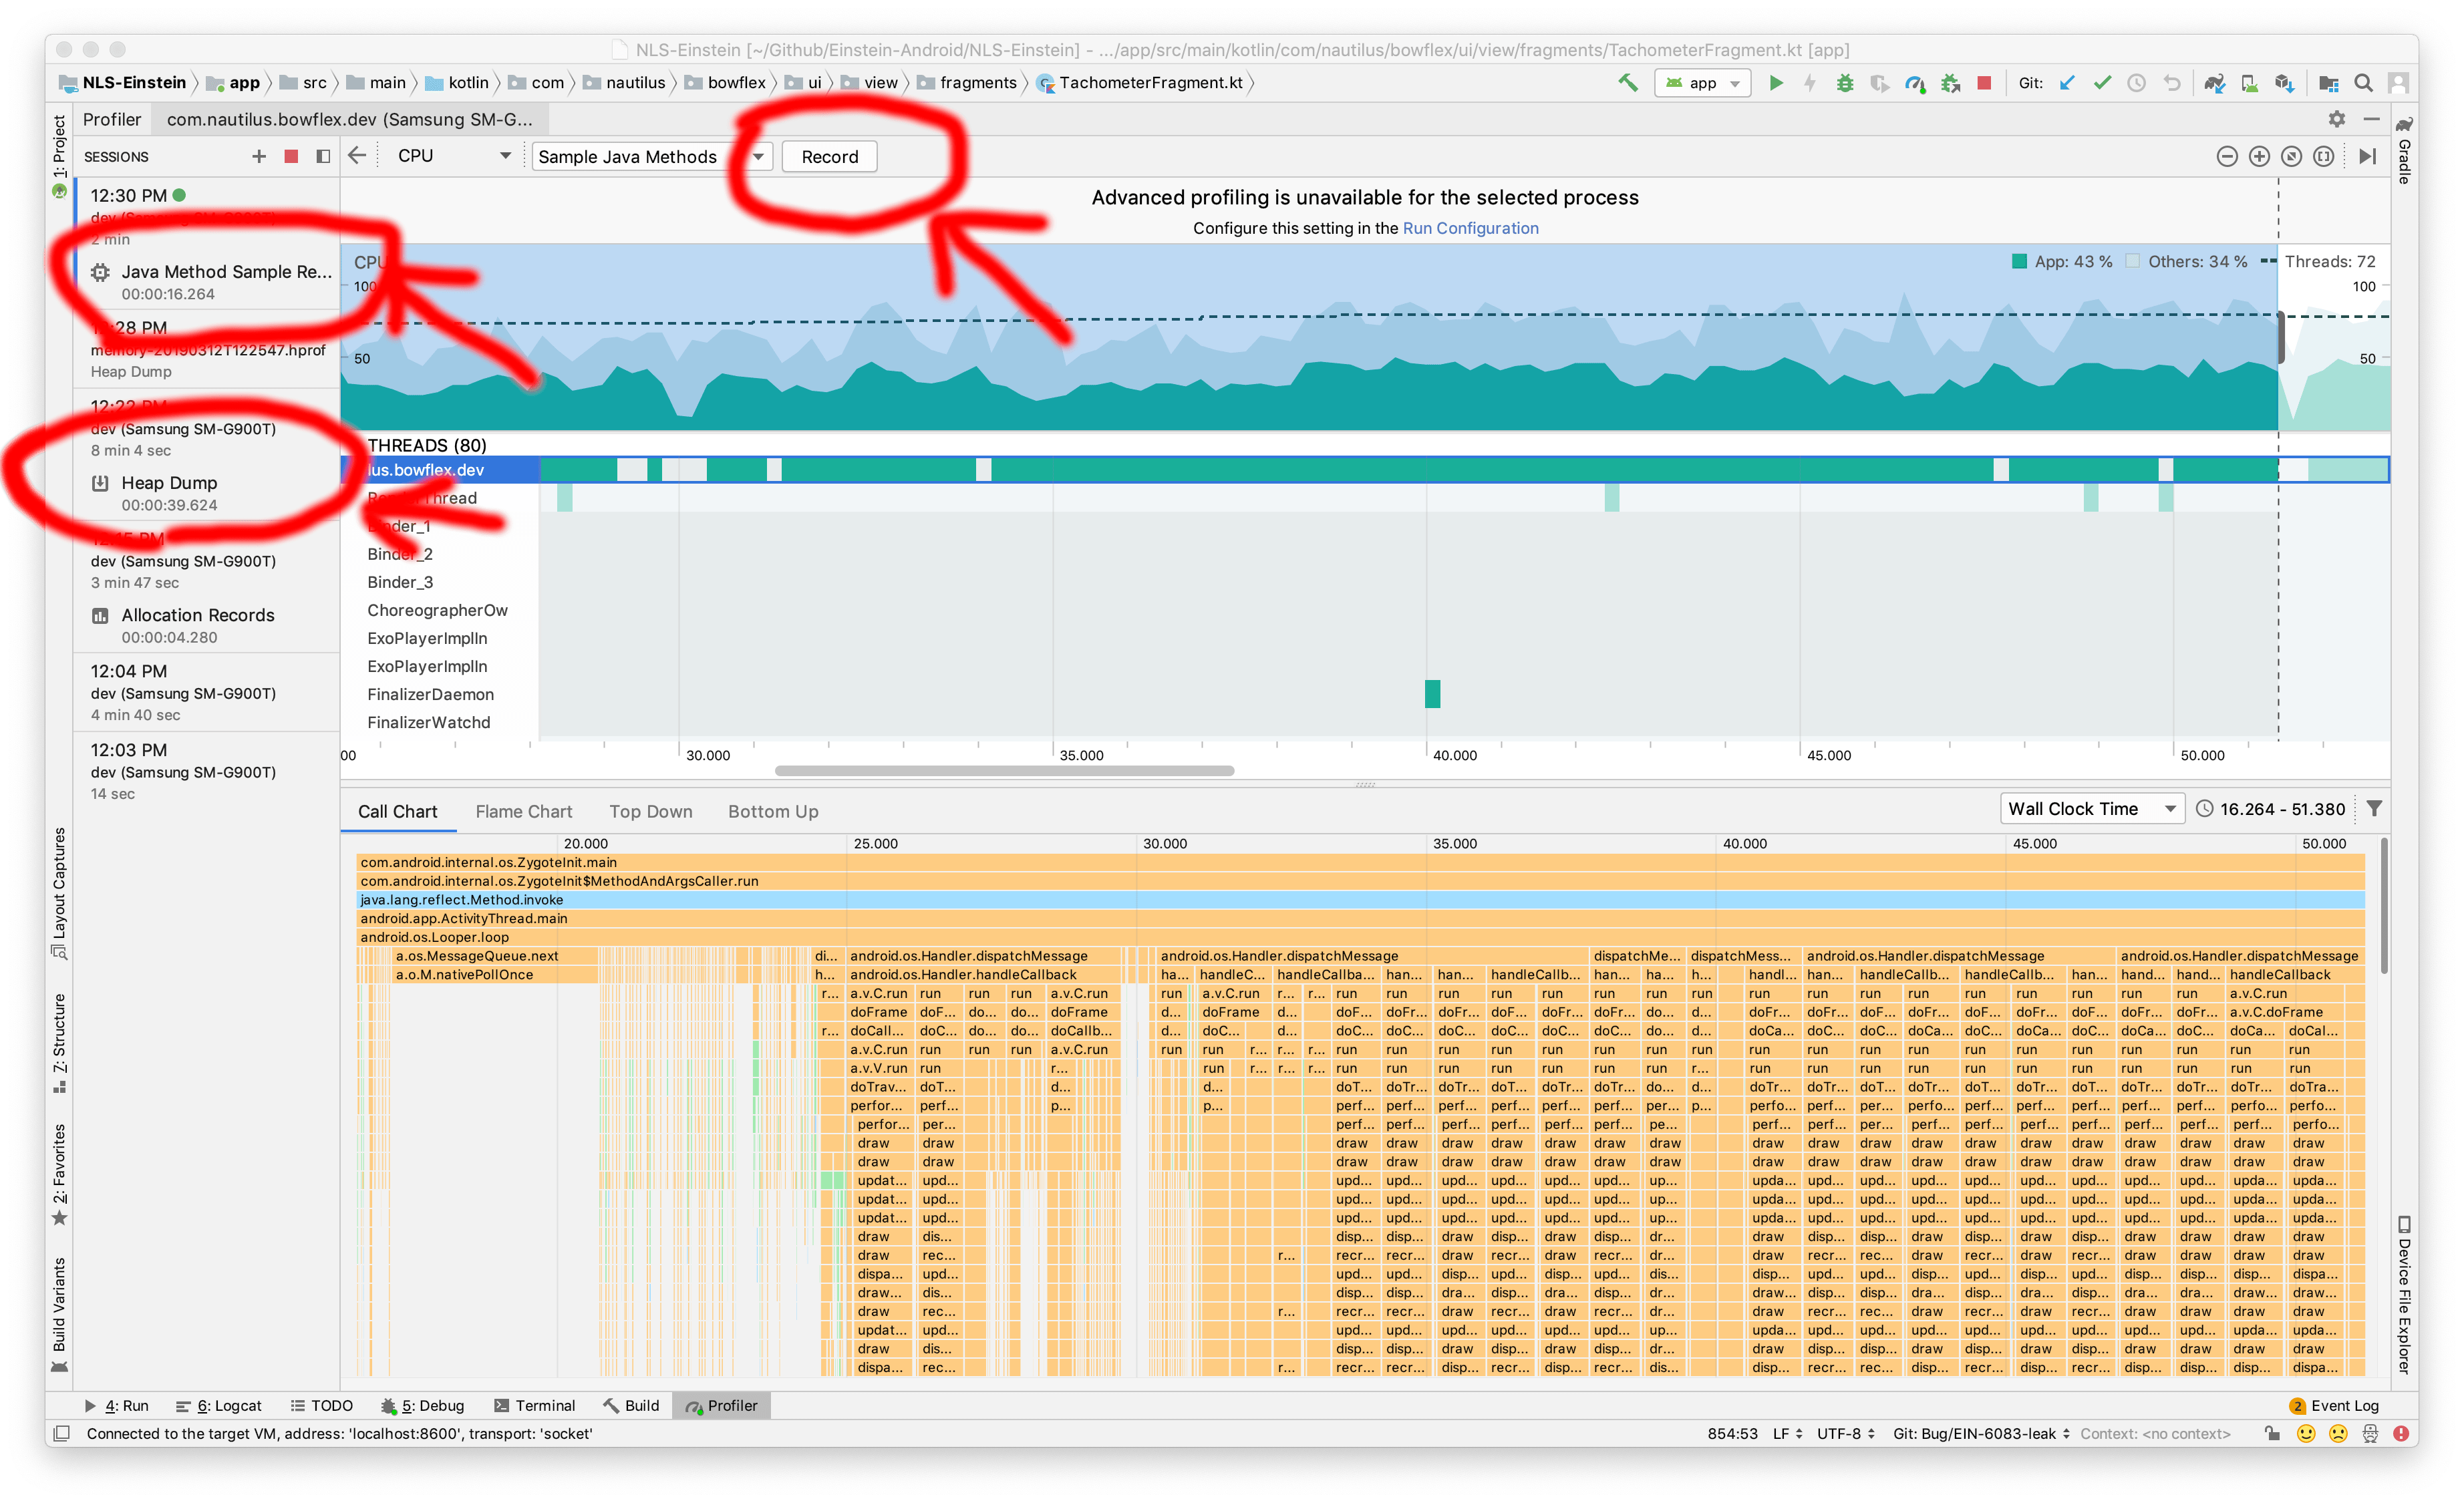
Task: Open the Run Configuration link
Action: point(1470,228)
